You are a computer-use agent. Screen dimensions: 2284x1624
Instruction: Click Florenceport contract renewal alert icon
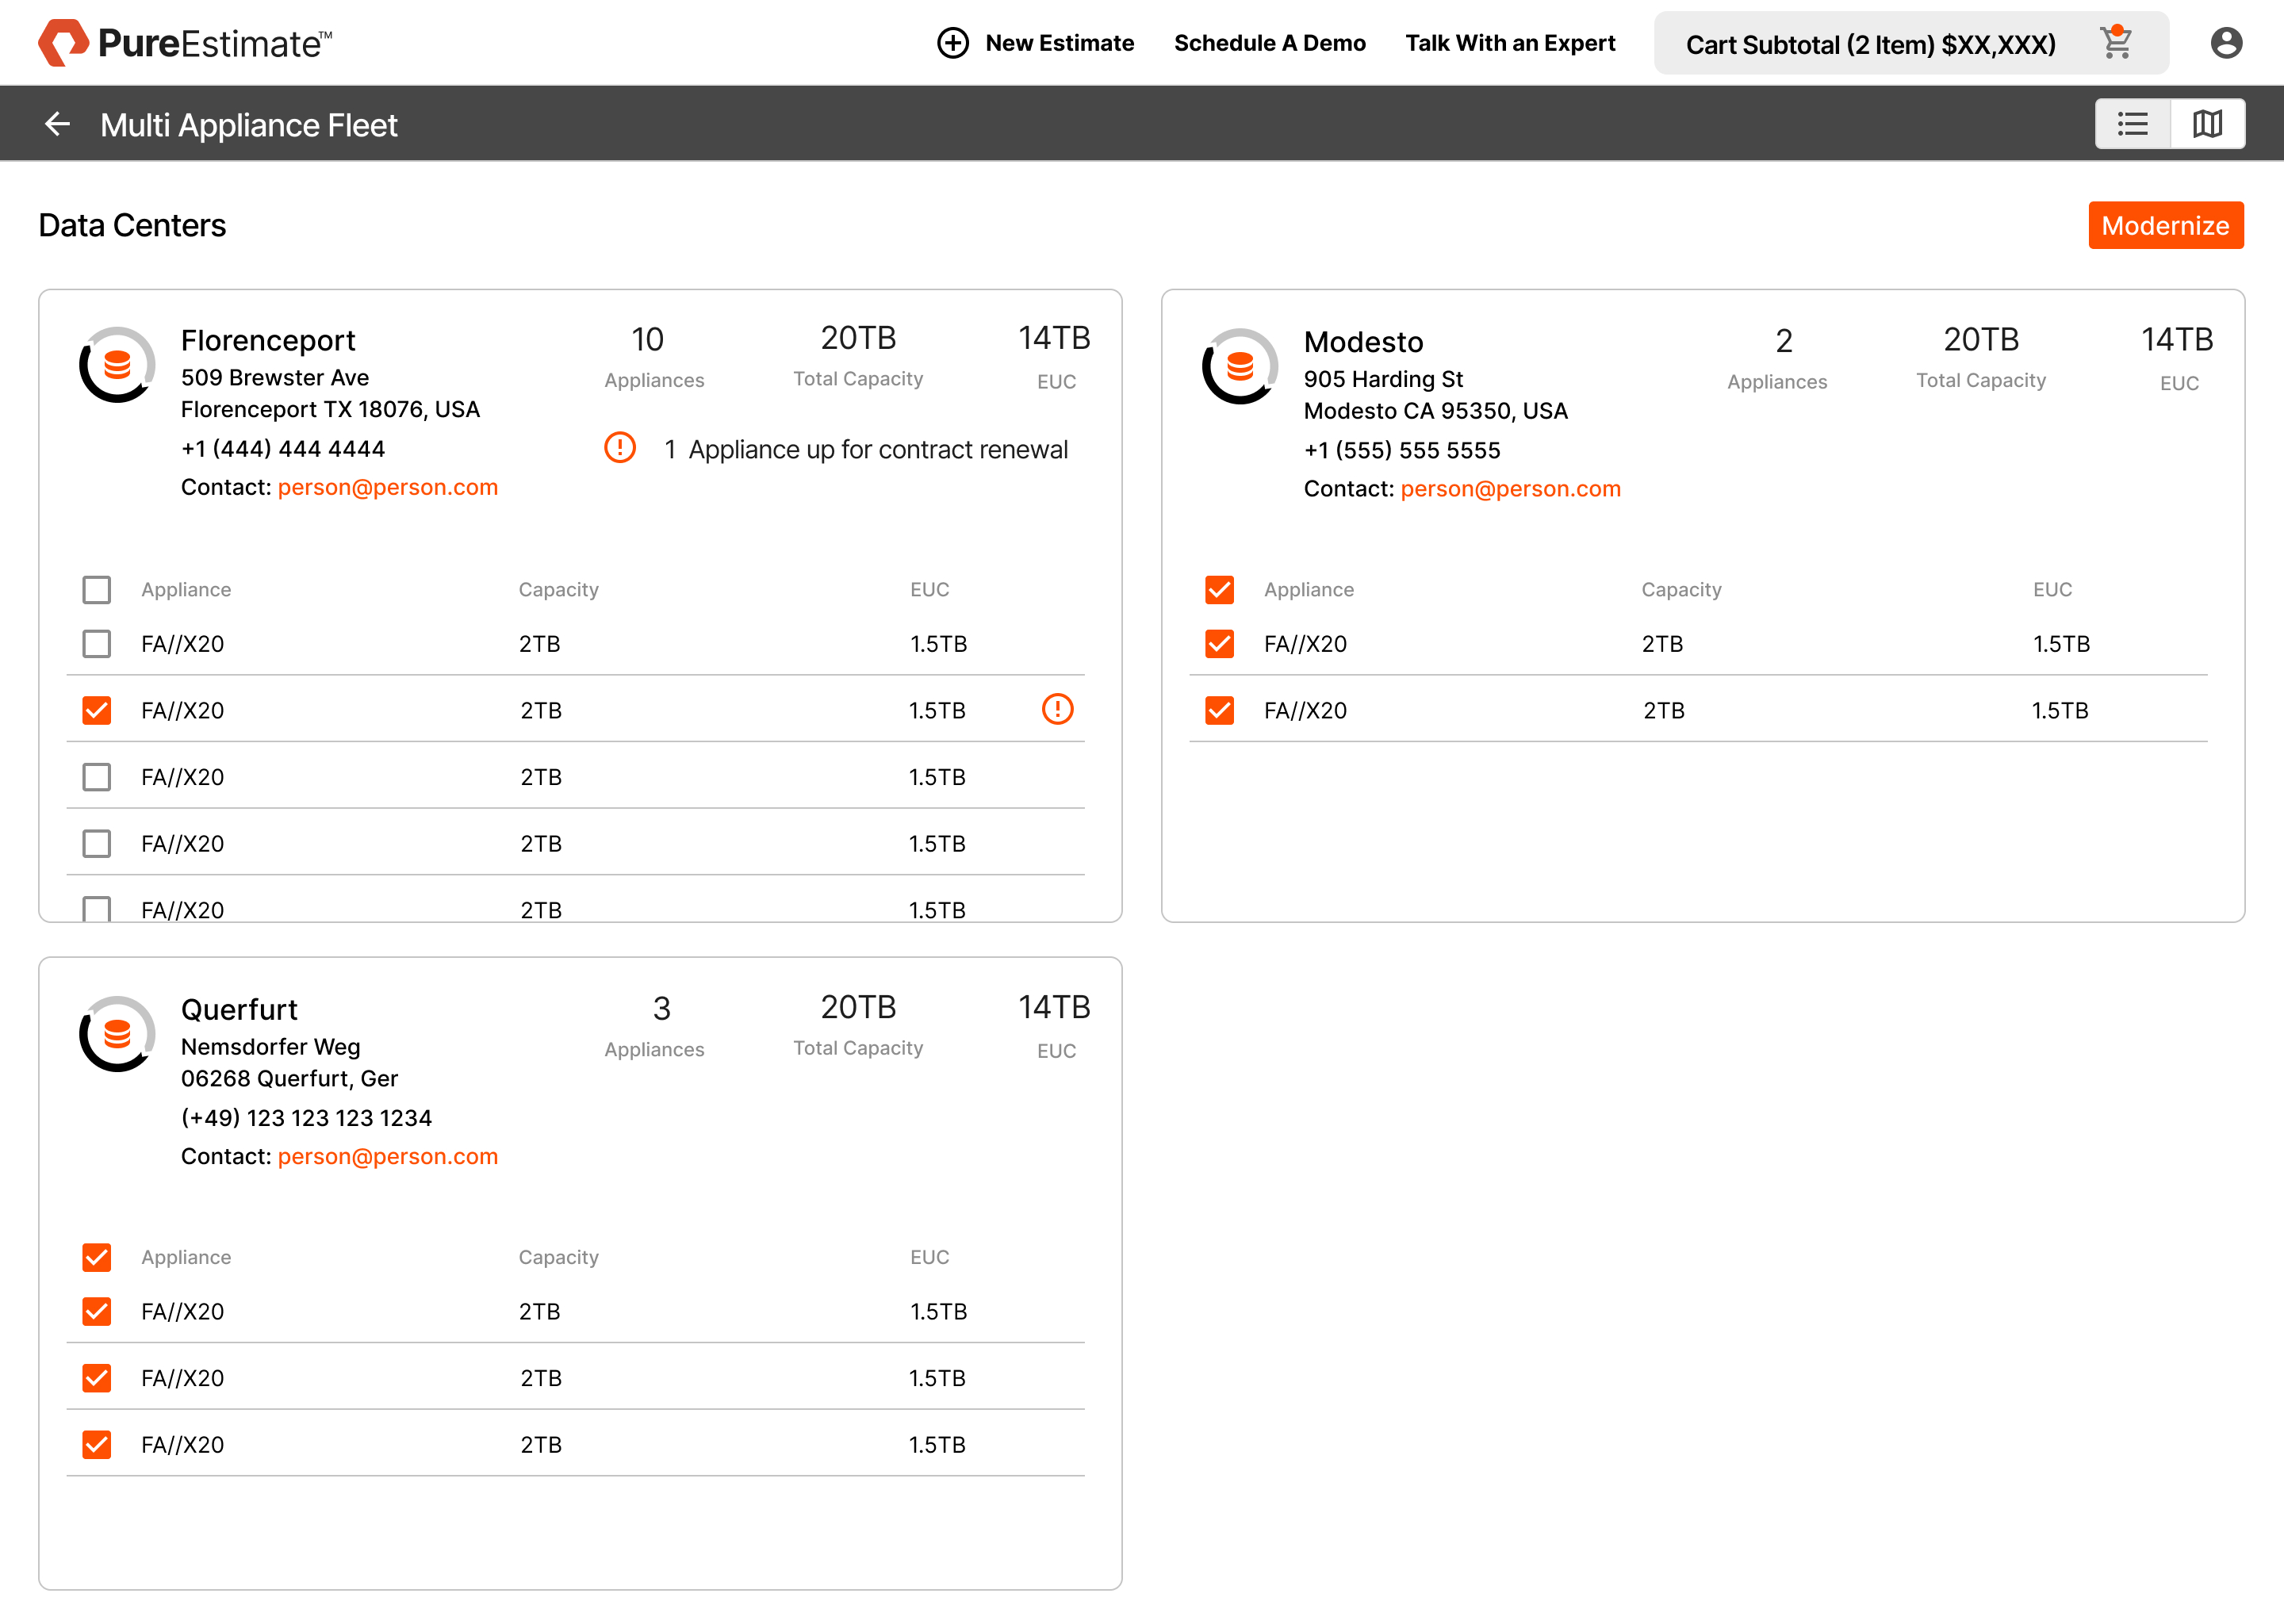[620, 448]
